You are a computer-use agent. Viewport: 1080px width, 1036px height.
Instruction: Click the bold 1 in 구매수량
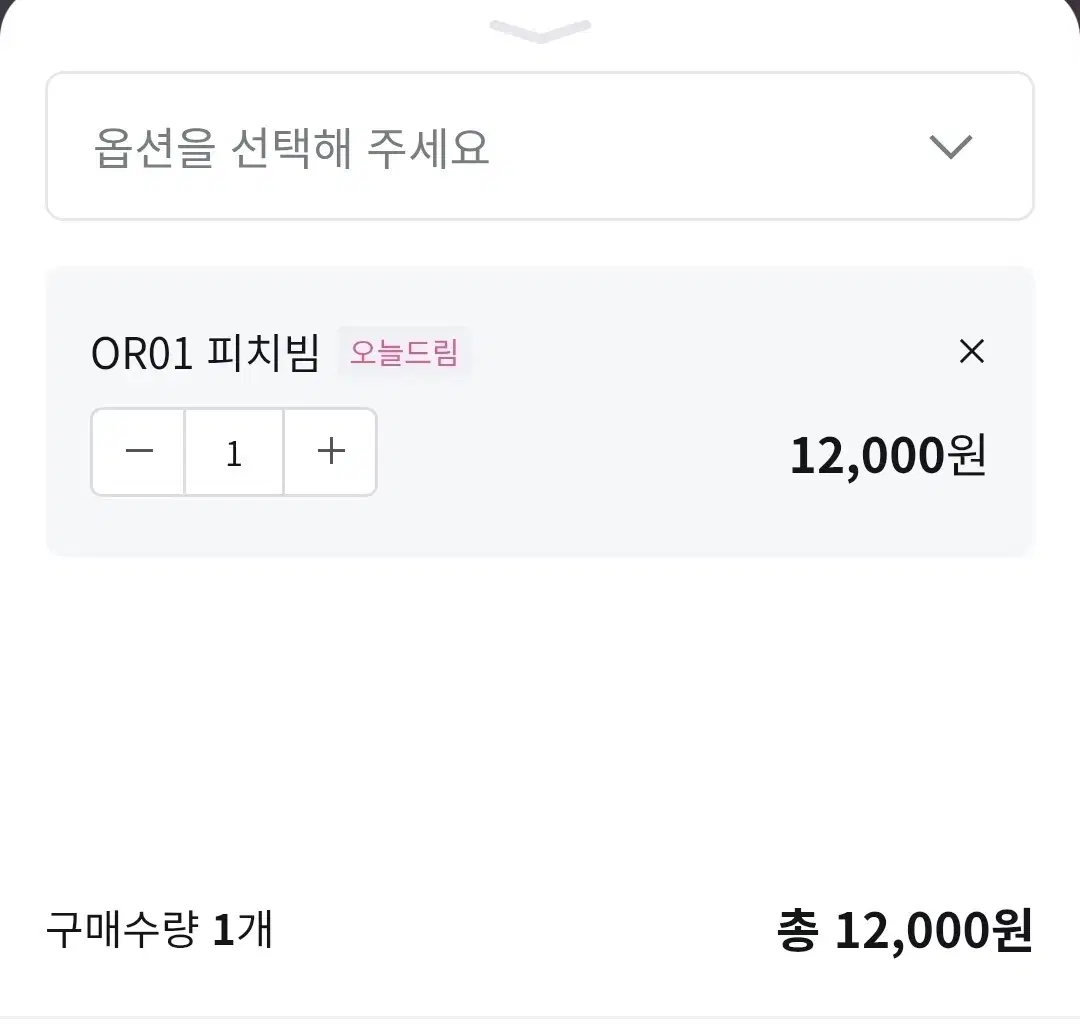click(x=223, y=930)
